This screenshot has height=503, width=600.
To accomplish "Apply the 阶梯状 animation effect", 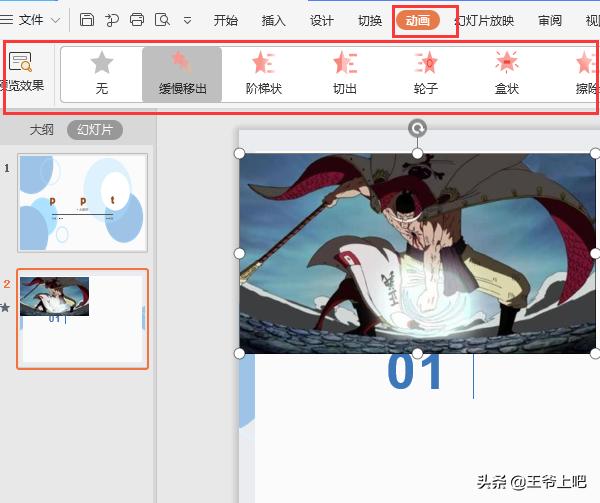I will pyautogui.click(x=264, y=64).
